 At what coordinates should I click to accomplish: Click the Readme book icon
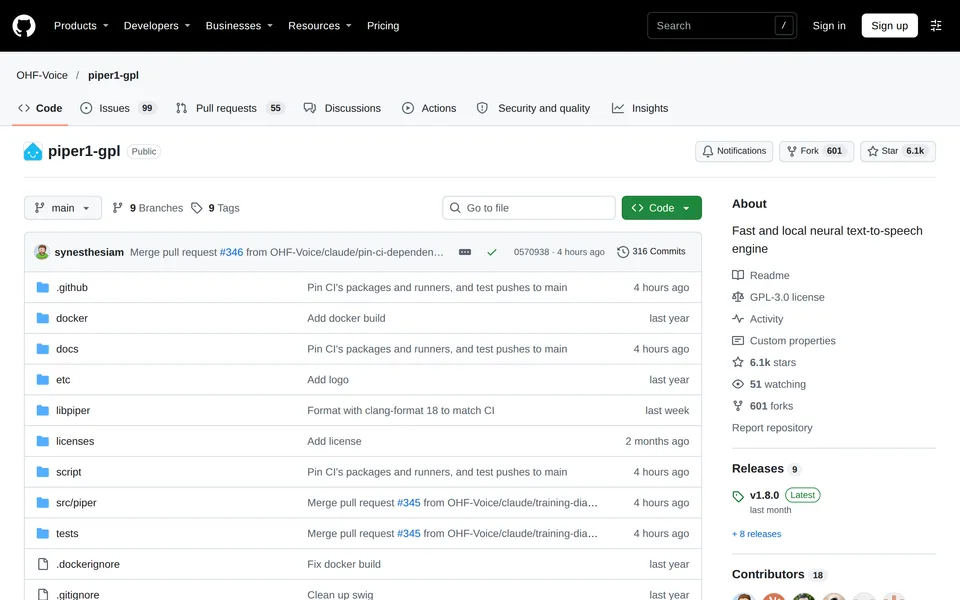pos(738,276)
